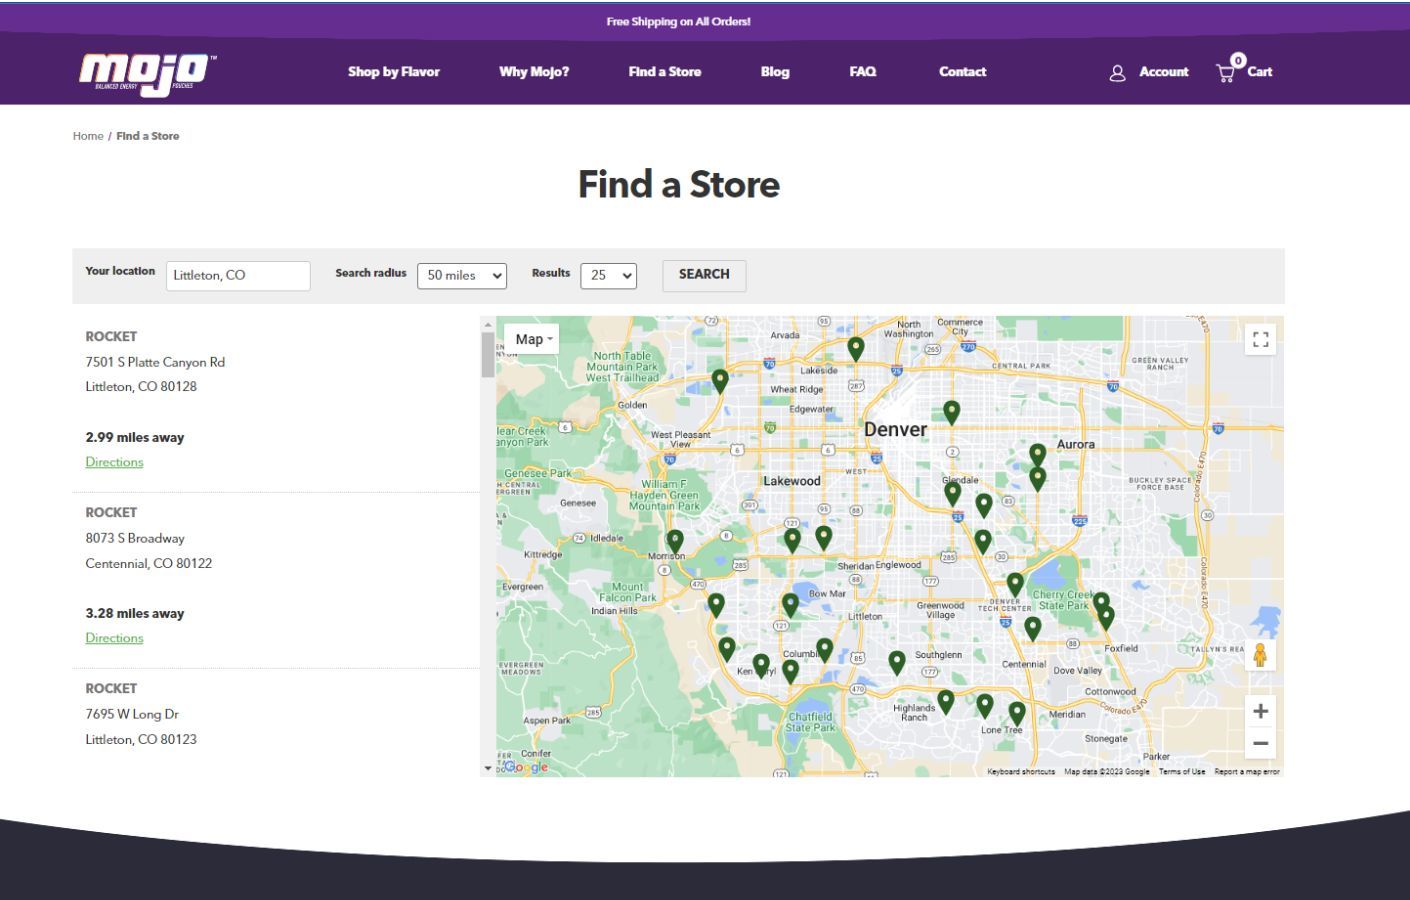Viewport: 1410px width, 900px height.
Task: Click the store list scroll-down arrow
Action: pyautogui.click(x=488, y=769)
